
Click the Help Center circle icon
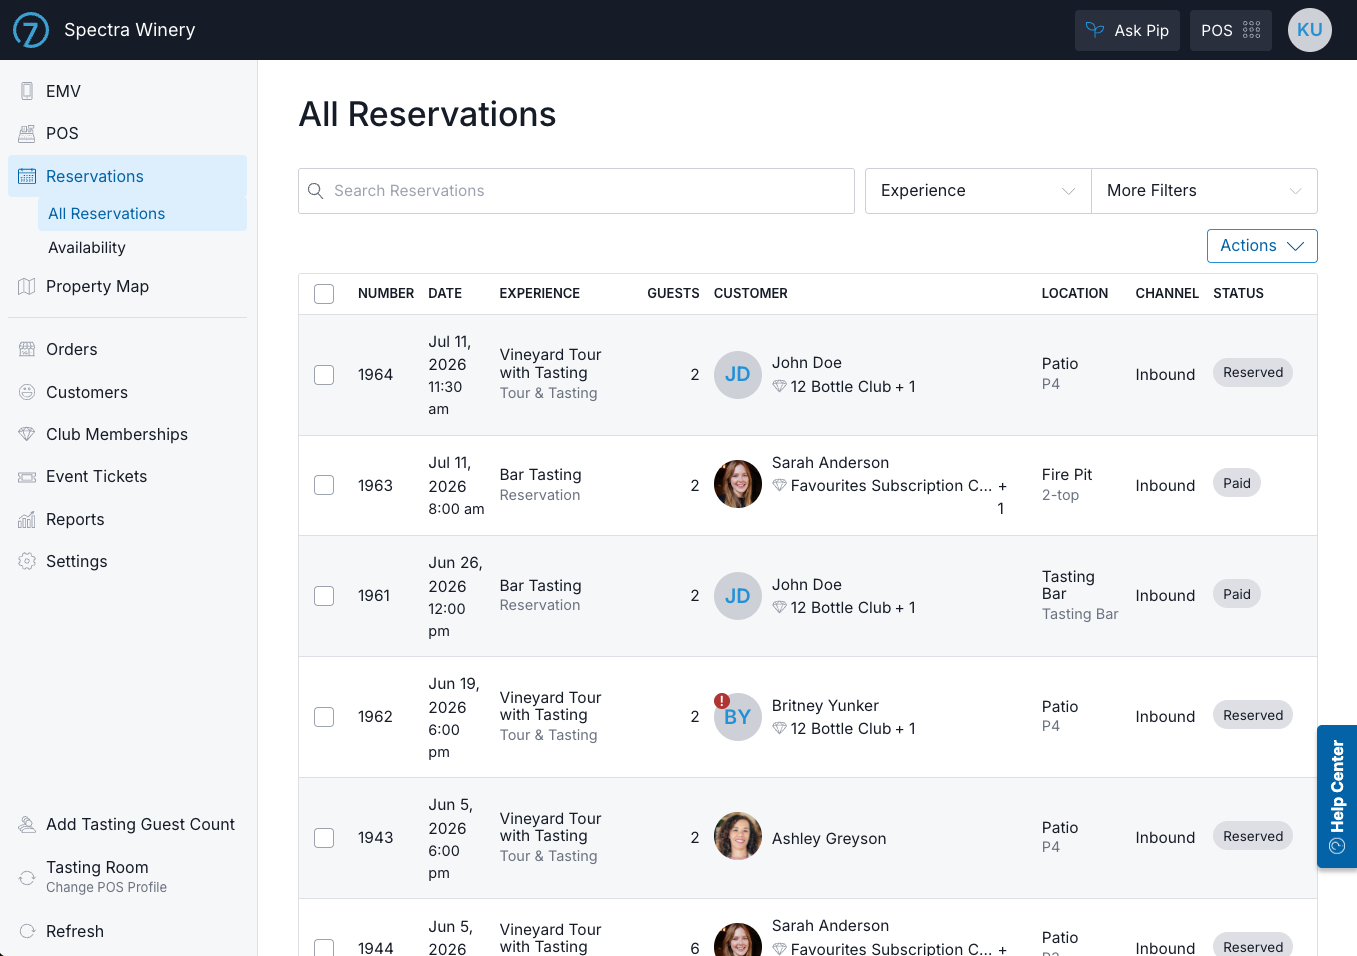1337,846
